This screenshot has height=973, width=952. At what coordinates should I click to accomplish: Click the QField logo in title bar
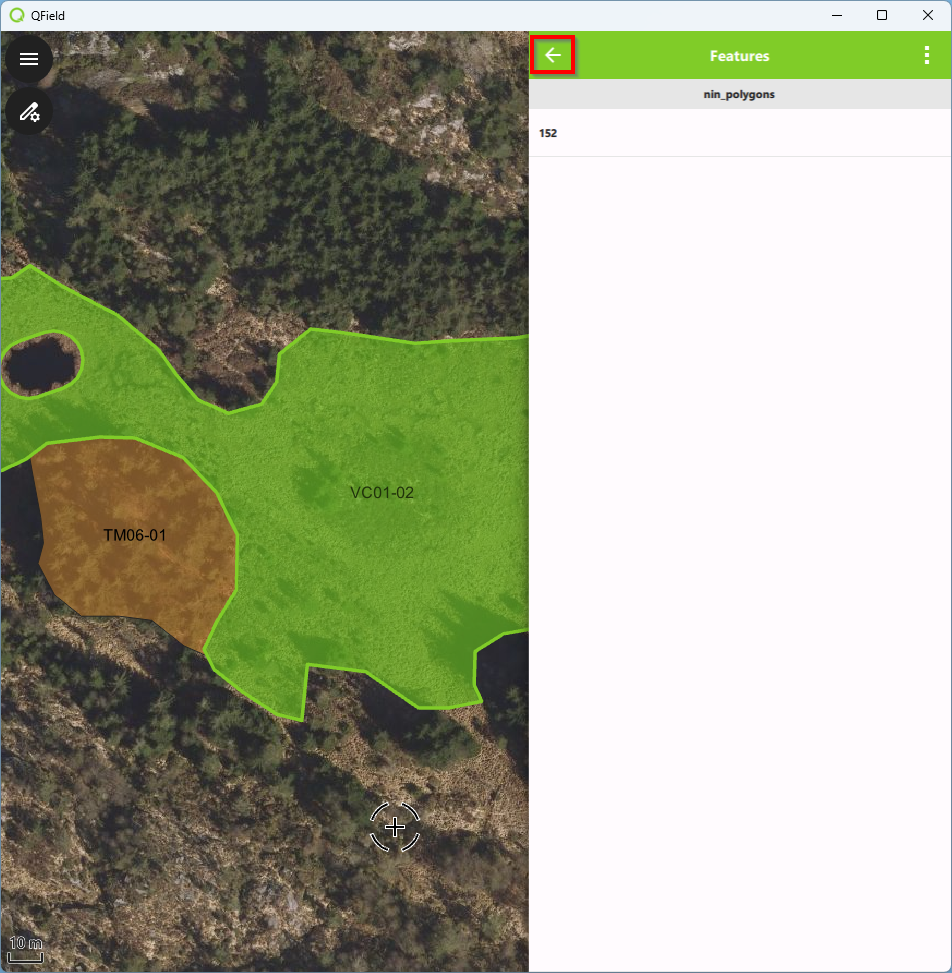point(16,16)
